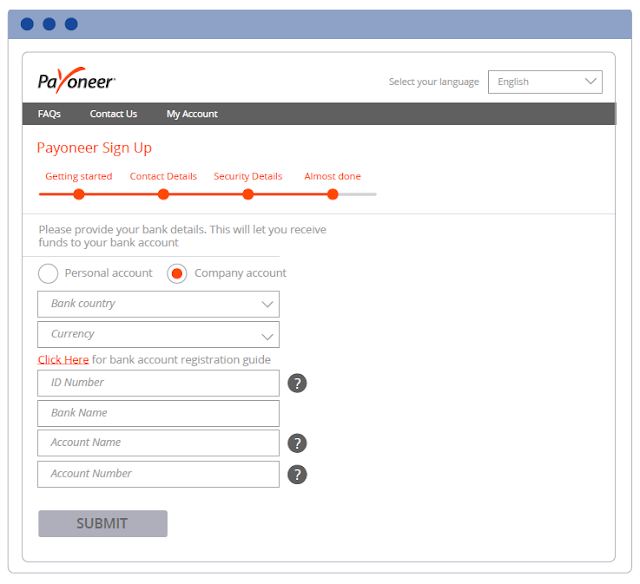The height and width of the screenshot is (584, 640).
Task: Open help icon beside ID Number
Action: (x=297, y=383)
